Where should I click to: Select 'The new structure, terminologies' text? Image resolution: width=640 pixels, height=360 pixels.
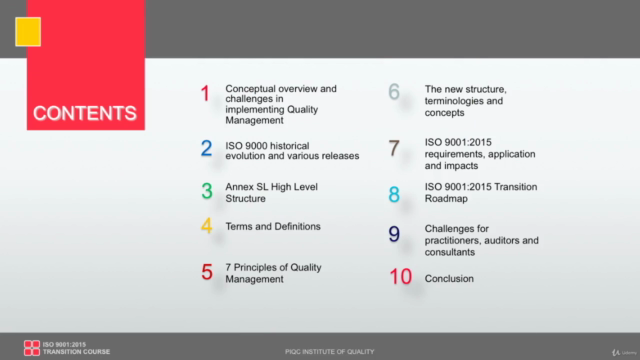pos(466,101)
